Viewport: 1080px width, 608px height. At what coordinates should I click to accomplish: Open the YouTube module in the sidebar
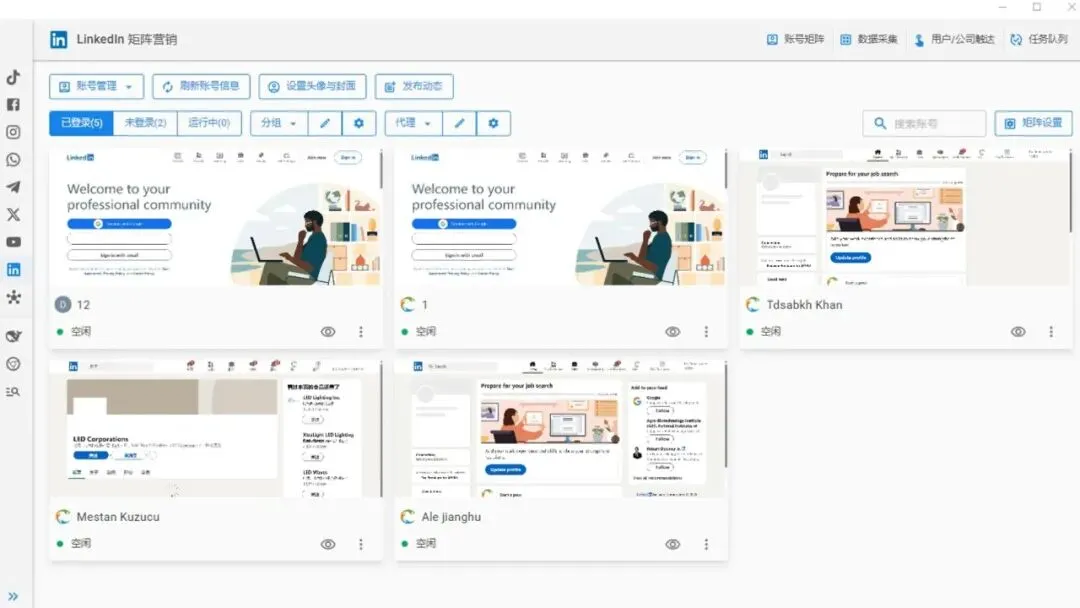coord(13,242)
